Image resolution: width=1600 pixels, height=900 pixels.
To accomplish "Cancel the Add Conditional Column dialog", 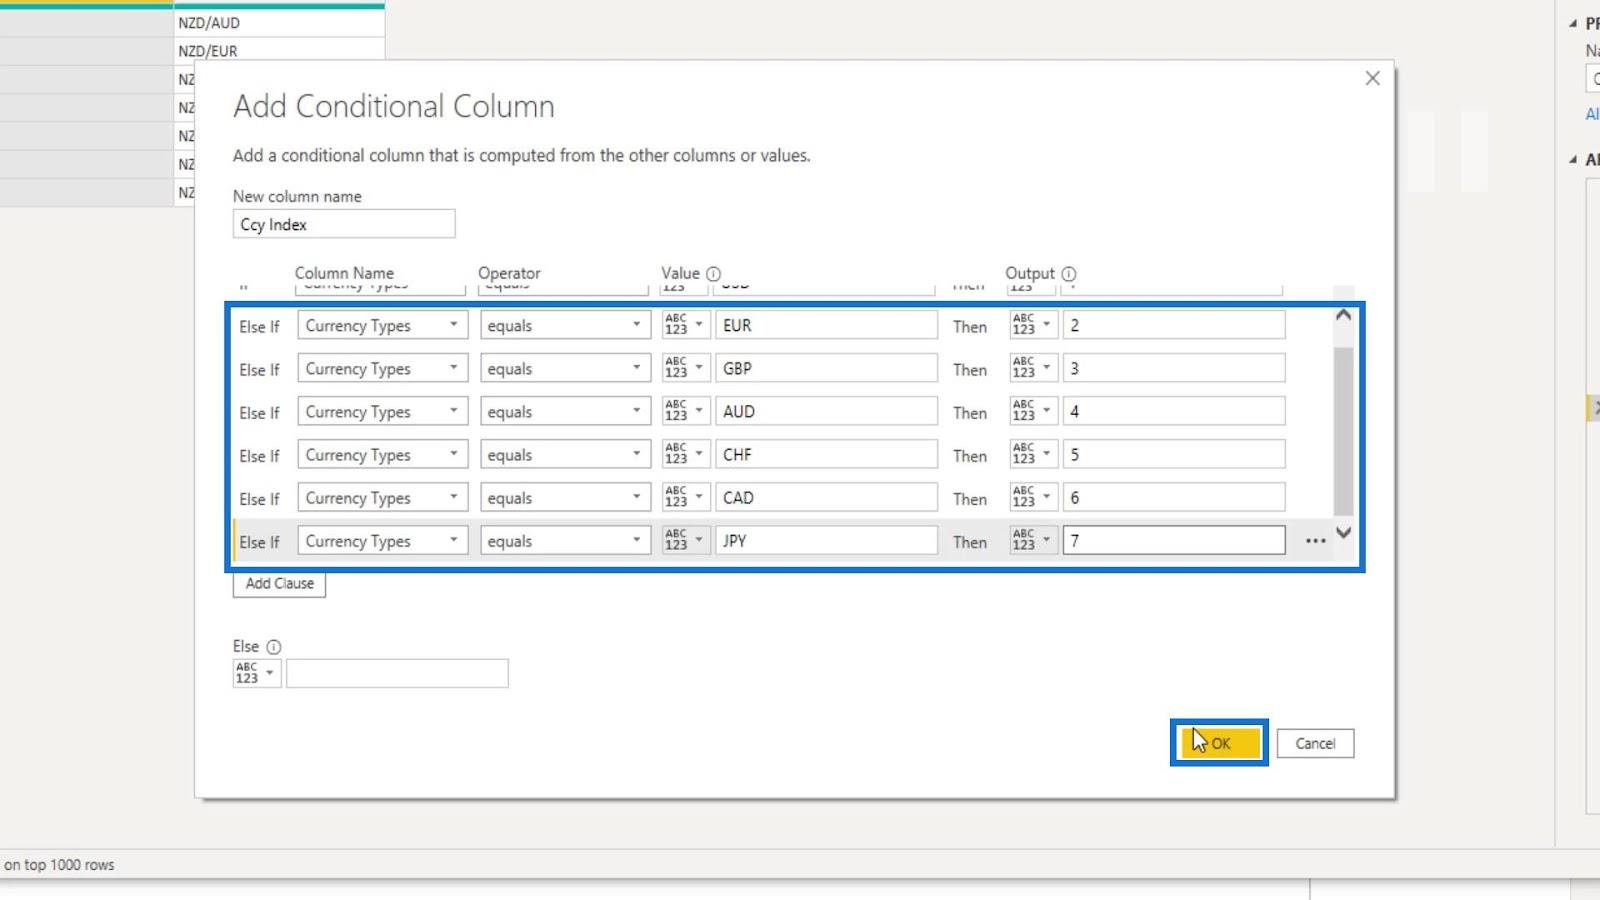I will (1315, 743).
